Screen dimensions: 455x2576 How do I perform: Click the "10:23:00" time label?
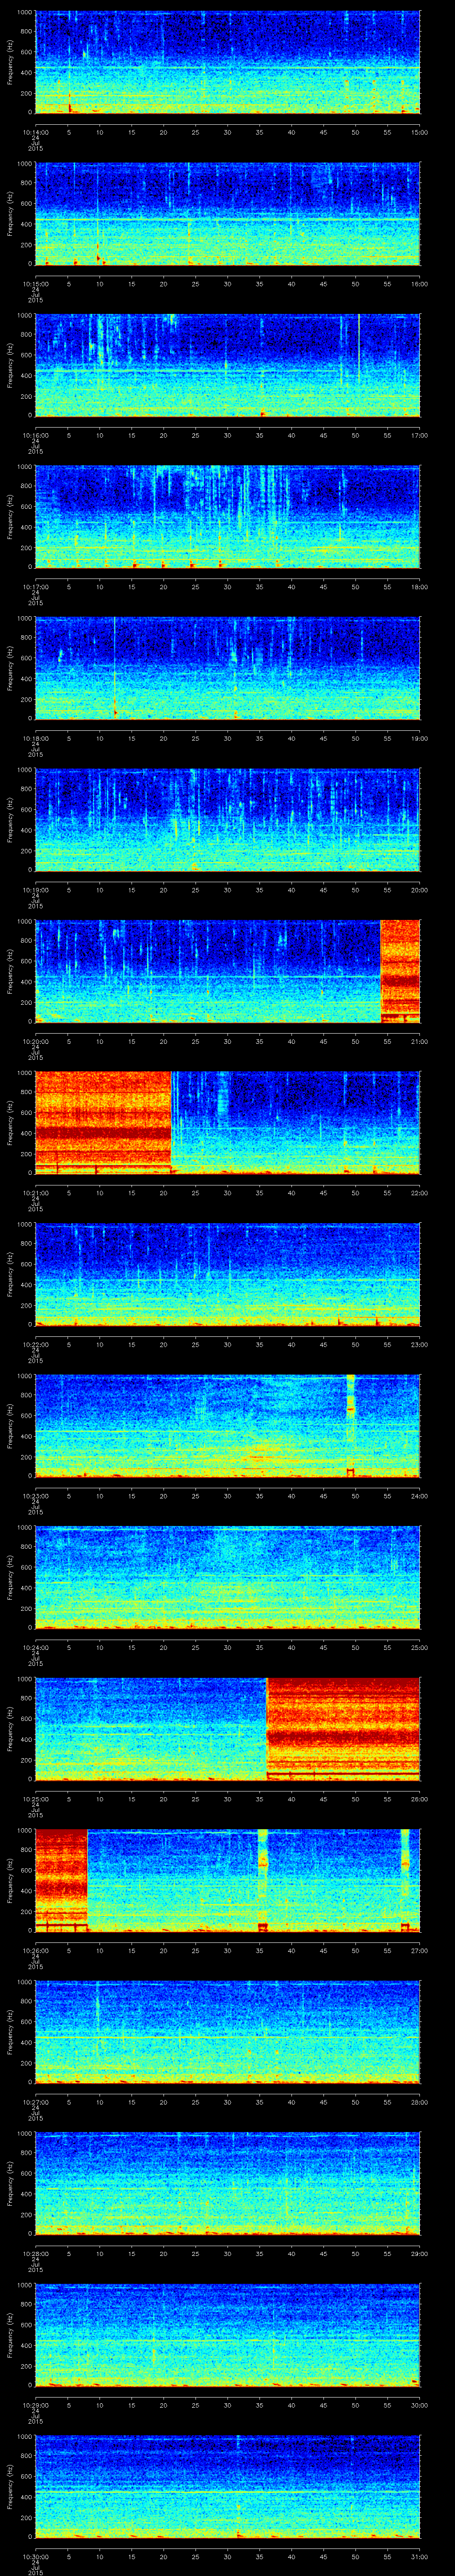35,1495
